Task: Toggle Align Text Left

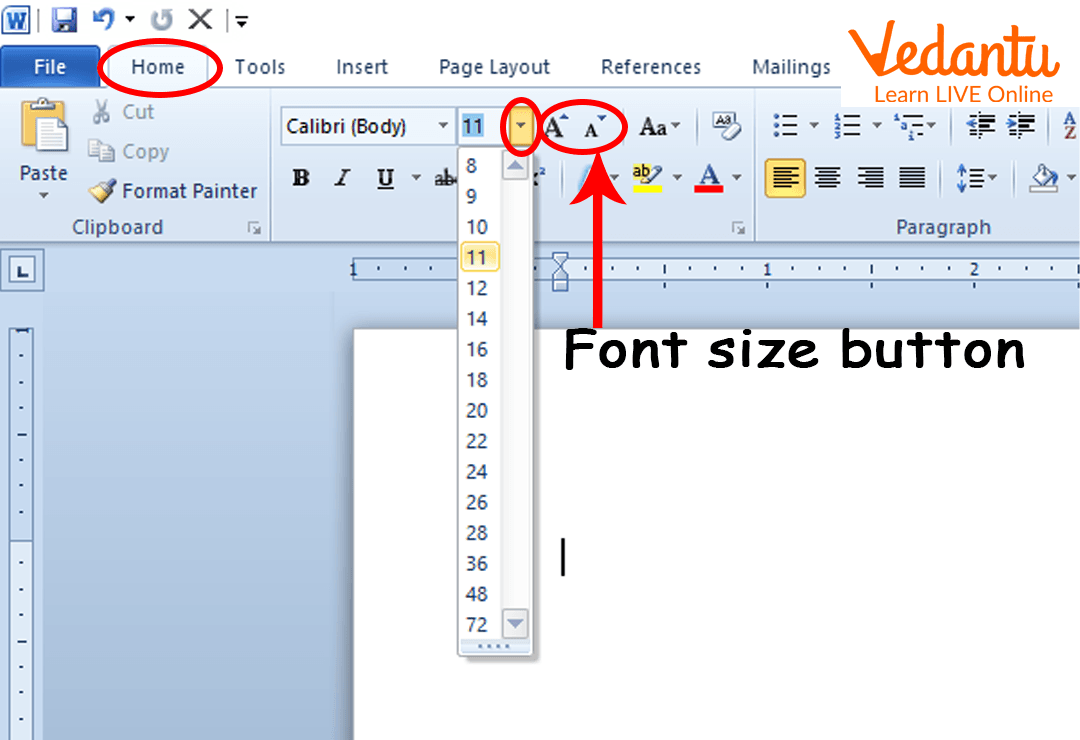Action: coord(785,179)
